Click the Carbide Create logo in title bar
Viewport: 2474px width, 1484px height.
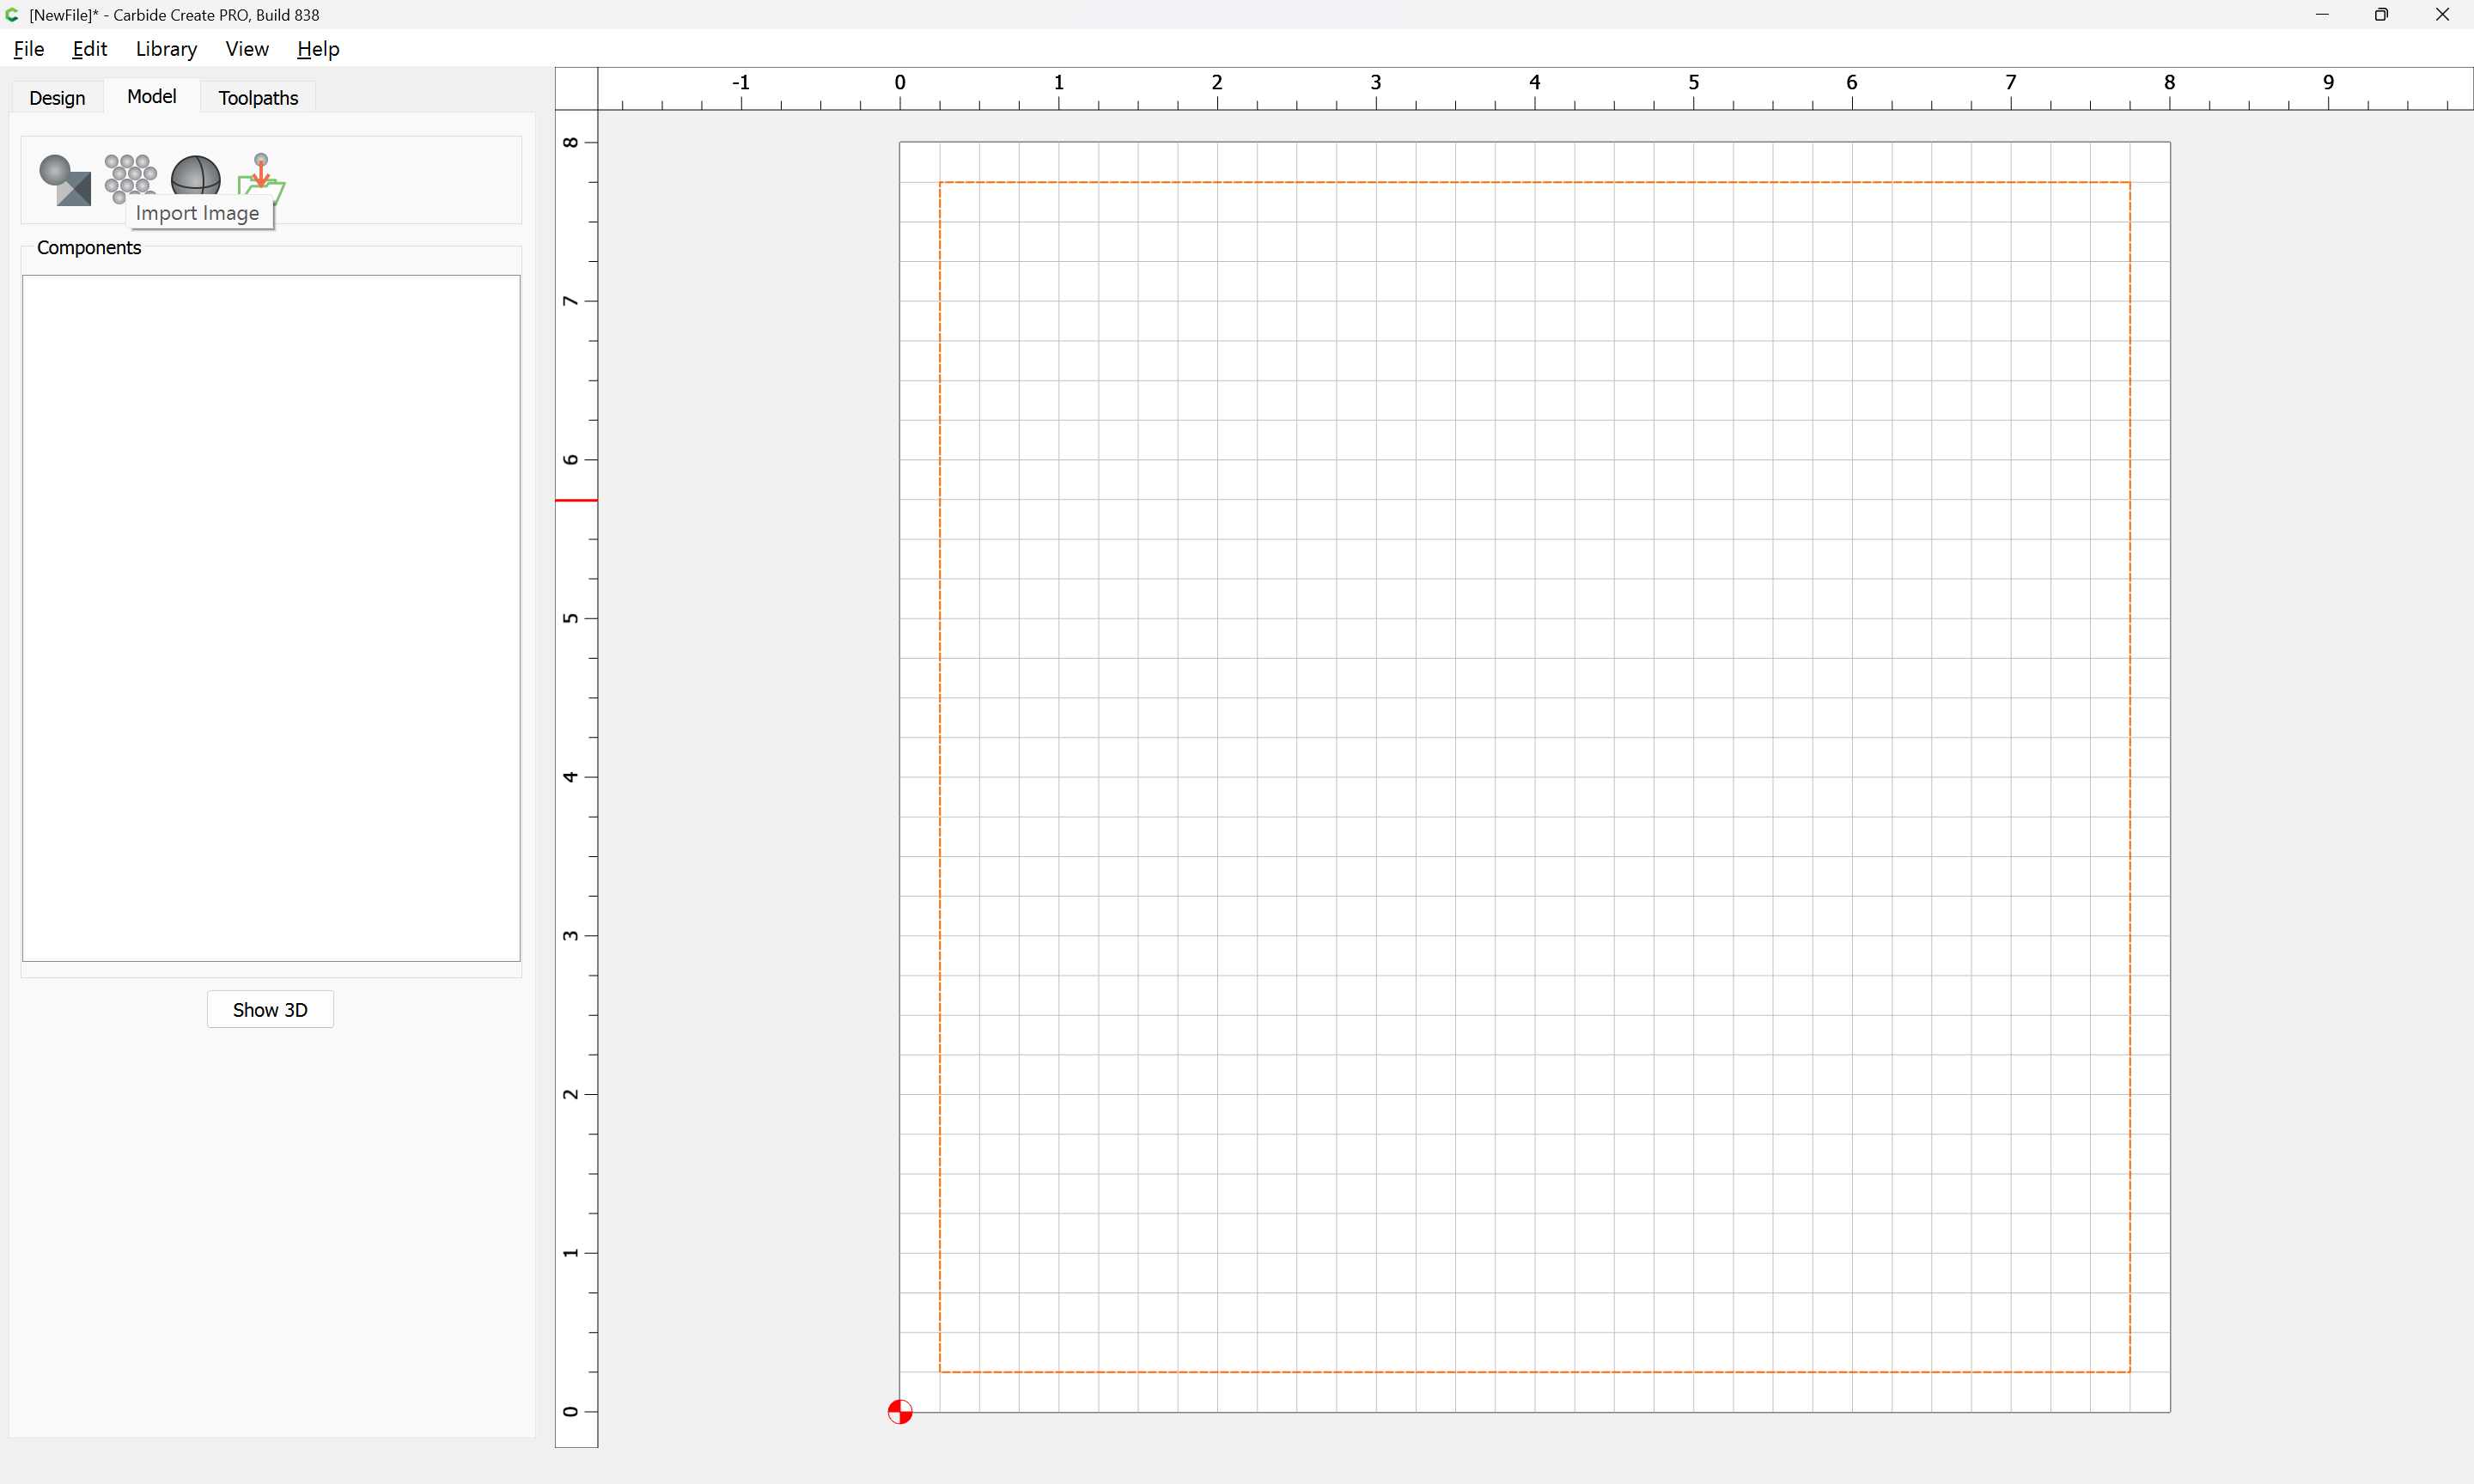click(13, 15)
